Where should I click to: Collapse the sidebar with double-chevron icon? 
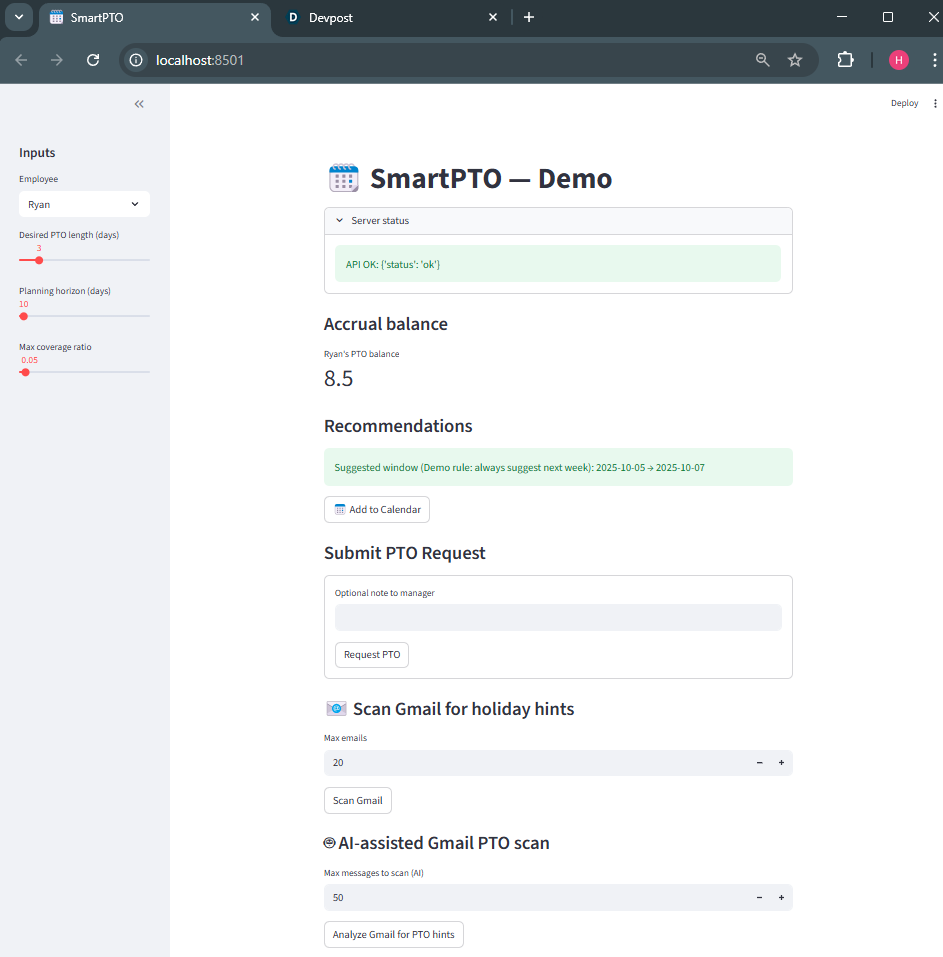point(139,104)
